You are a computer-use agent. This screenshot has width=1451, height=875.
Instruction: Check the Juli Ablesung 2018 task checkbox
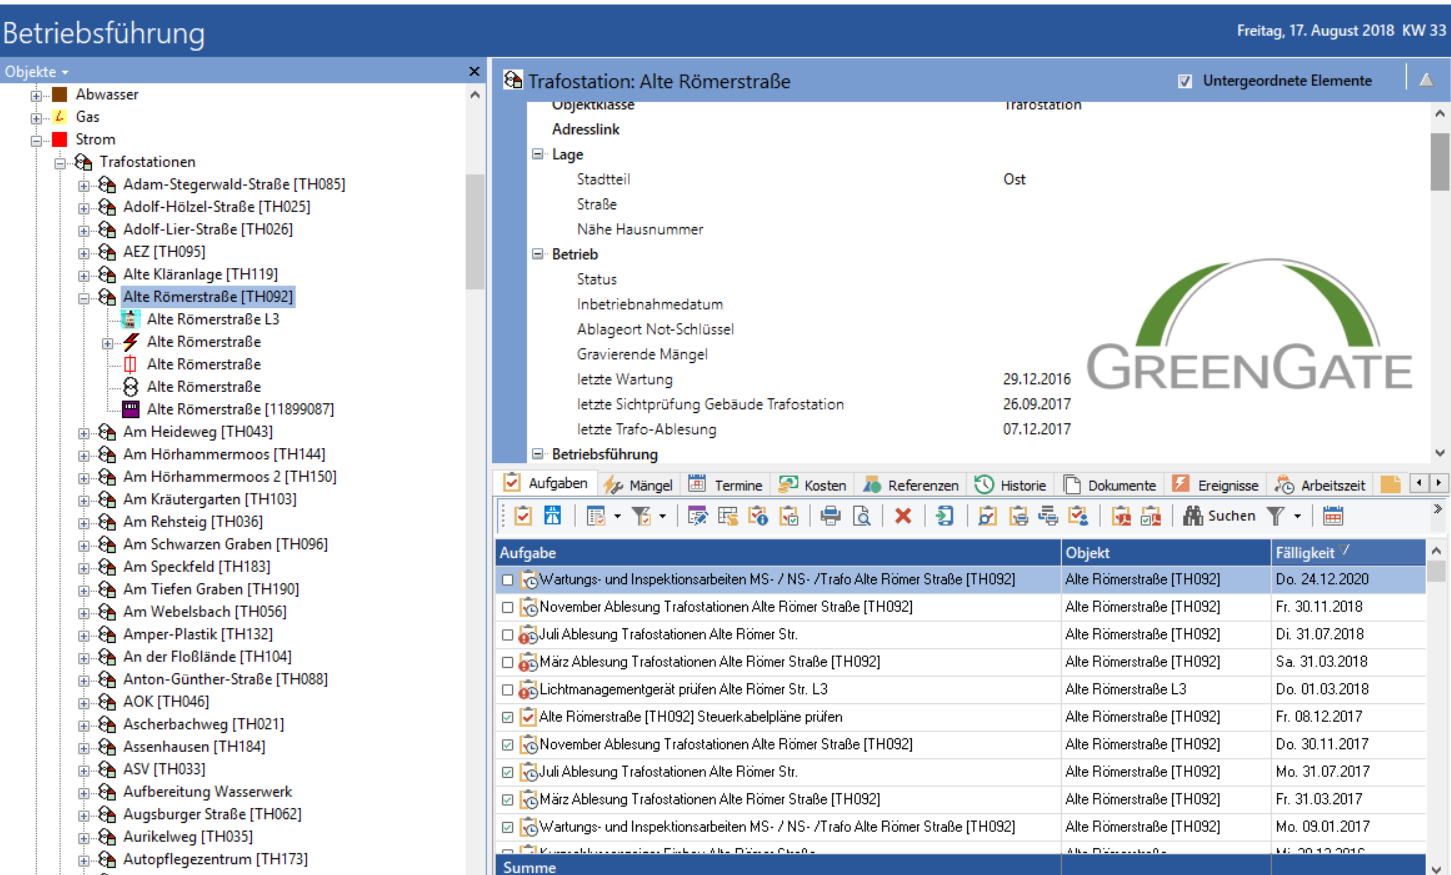508,635
